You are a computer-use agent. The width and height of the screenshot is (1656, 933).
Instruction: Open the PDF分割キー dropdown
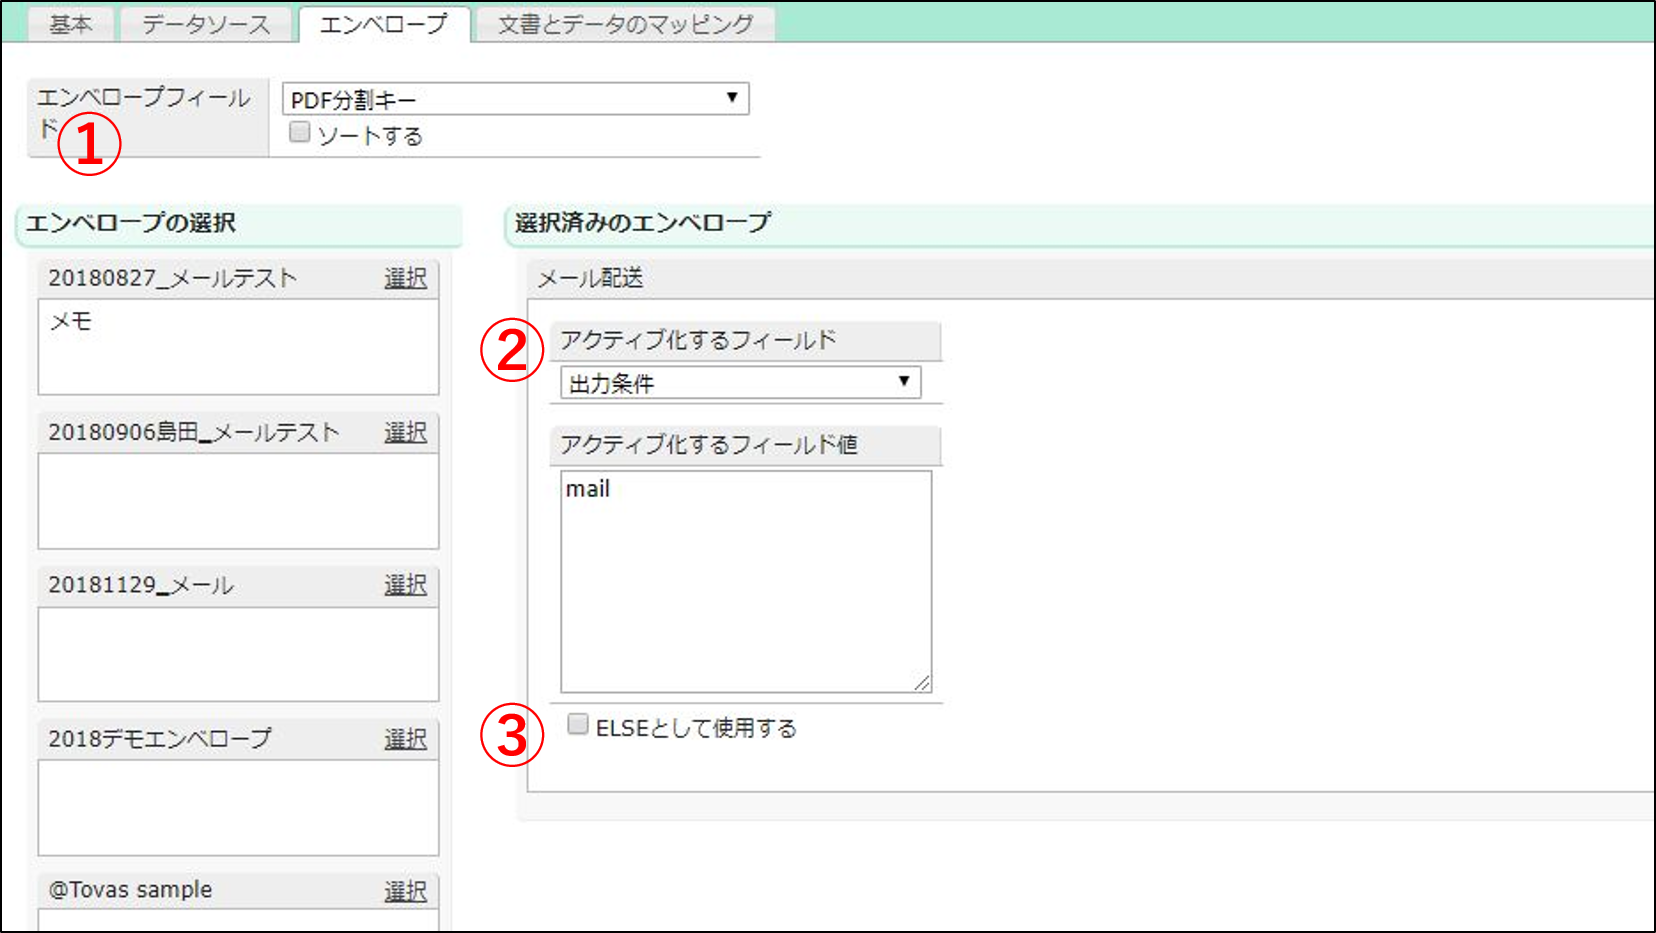[x=515, y=99]
